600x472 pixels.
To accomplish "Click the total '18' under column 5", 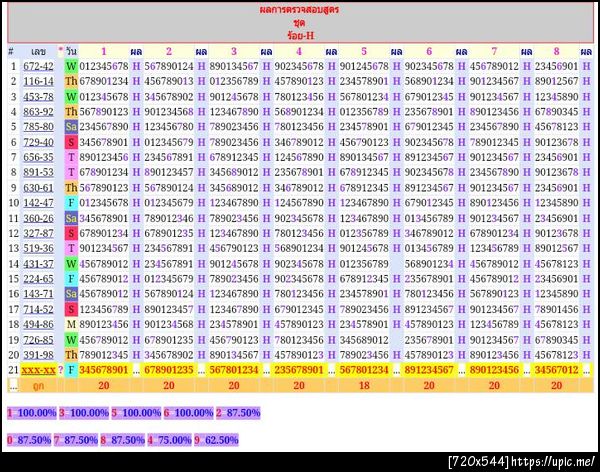I will click(x=364, y=385).
